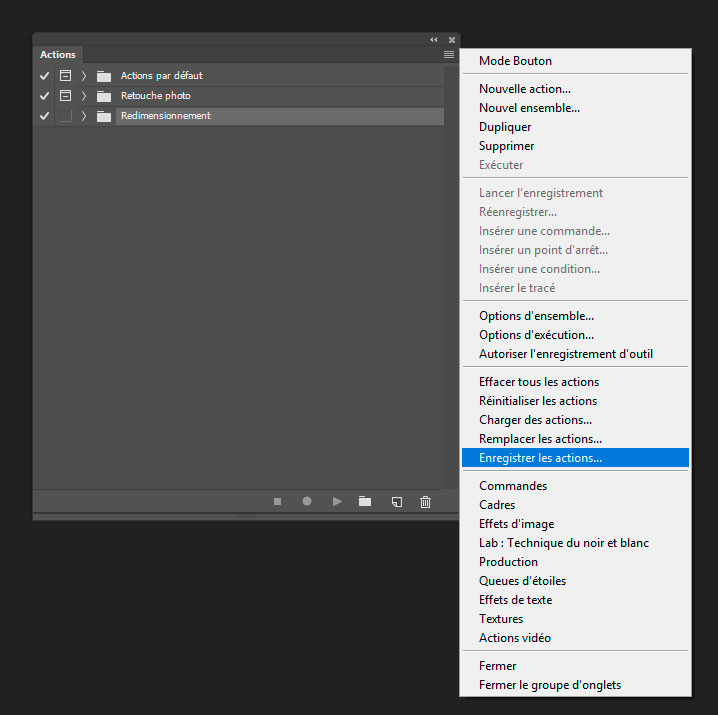Expand the Redimensionnement set chevron
Image resolution: width=718 pixels, height=715 pixels.
pyautogui.click(x=84, y=116)
